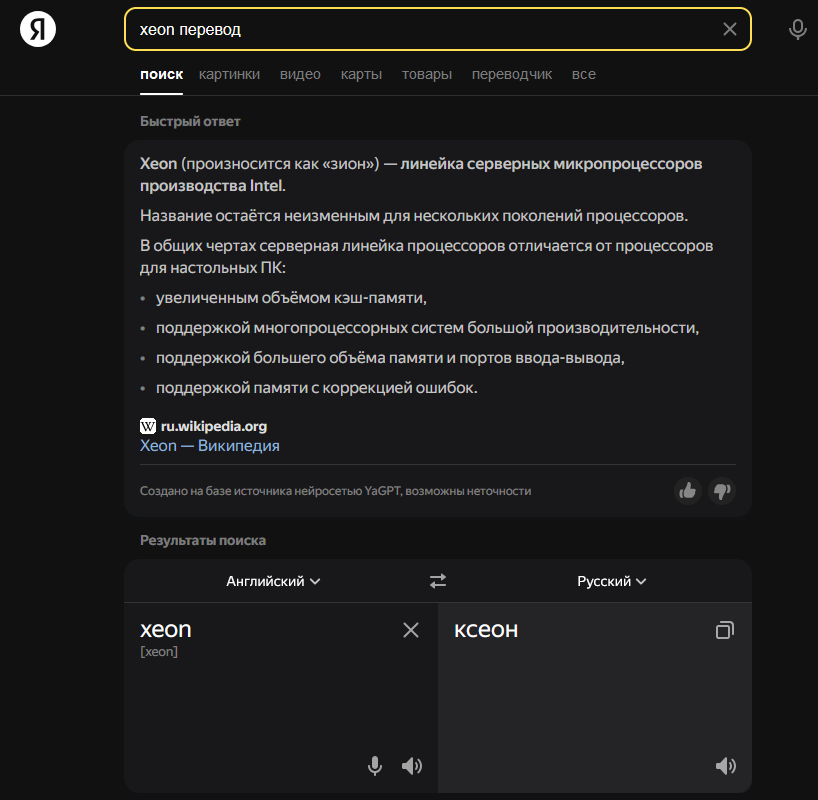Switch to the 'переводчик' tab
818x800 pixels.
(512, 74)
